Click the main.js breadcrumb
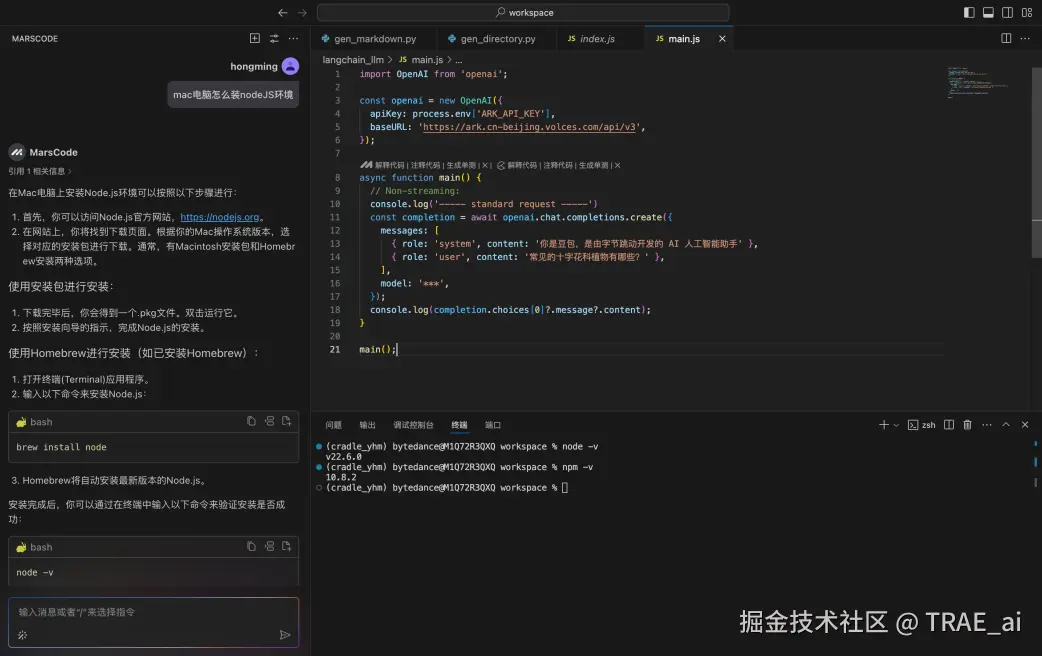 coord(421,60)
